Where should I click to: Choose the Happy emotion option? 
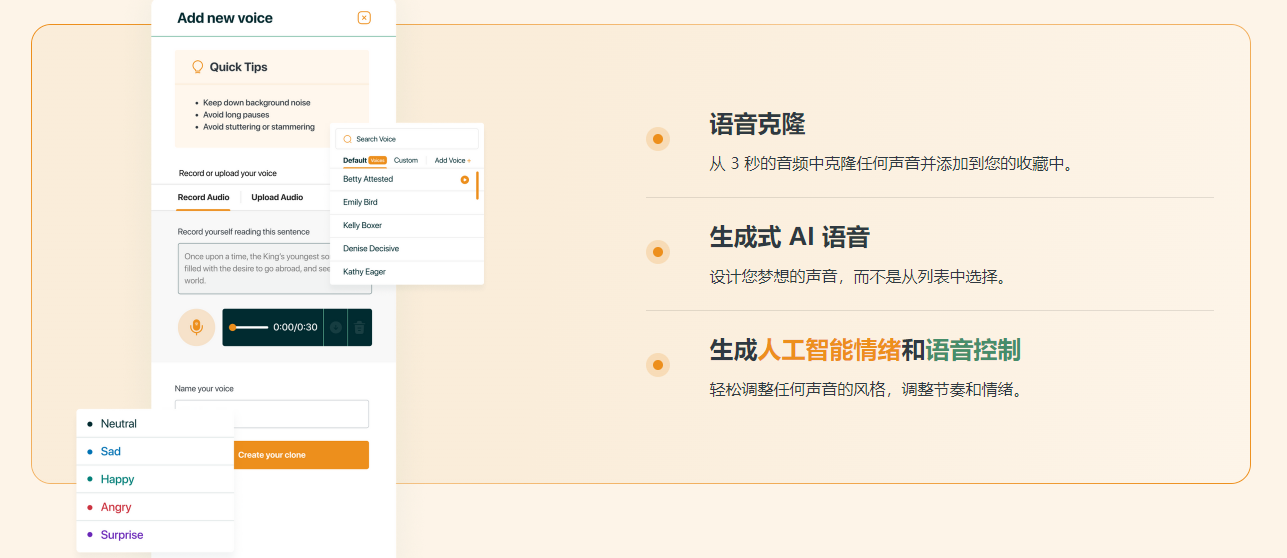tap(117, 479)
